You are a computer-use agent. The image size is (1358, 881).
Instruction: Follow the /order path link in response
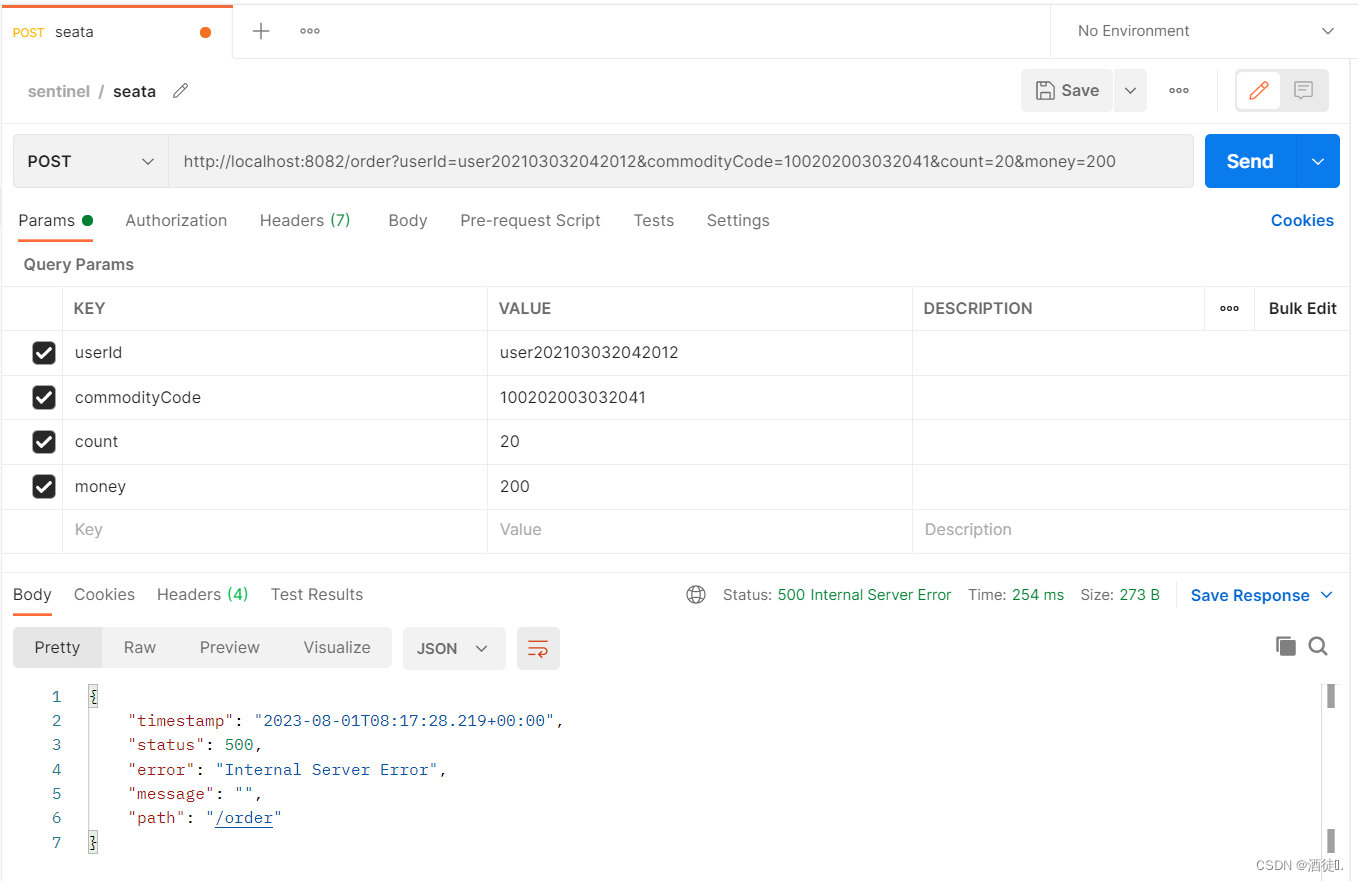pos(244,818)
